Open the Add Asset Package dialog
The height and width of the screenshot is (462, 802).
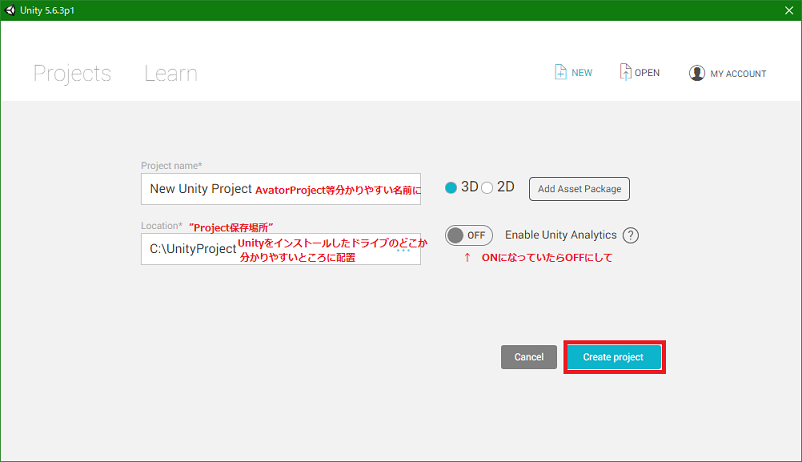pyautogui.click(x=580, y=189)
